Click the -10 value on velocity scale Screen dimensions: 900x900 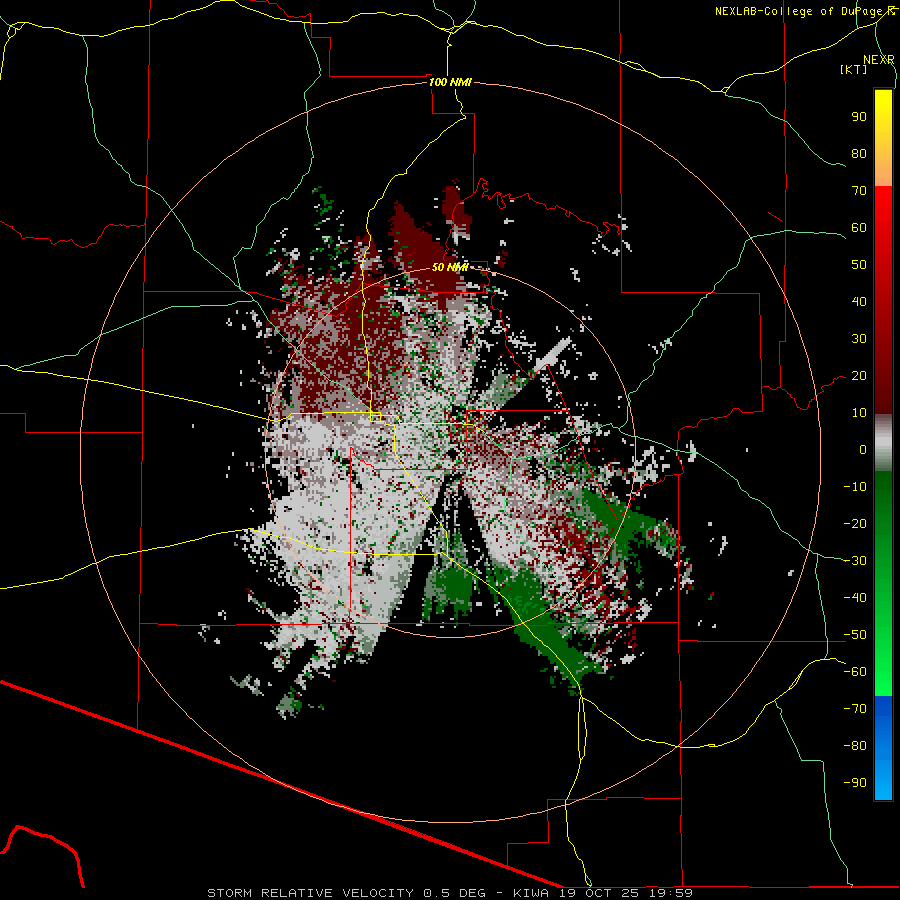click(x=855, y=487)
